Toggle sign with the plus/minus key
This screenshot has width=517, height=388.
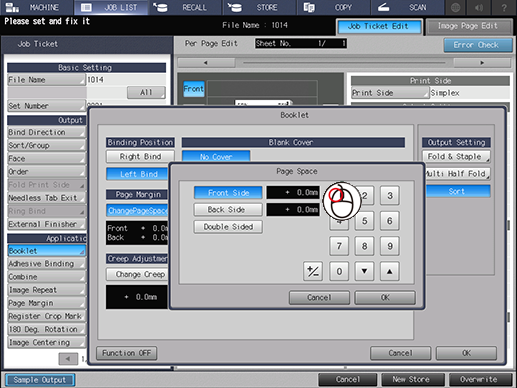click(313, 272)
